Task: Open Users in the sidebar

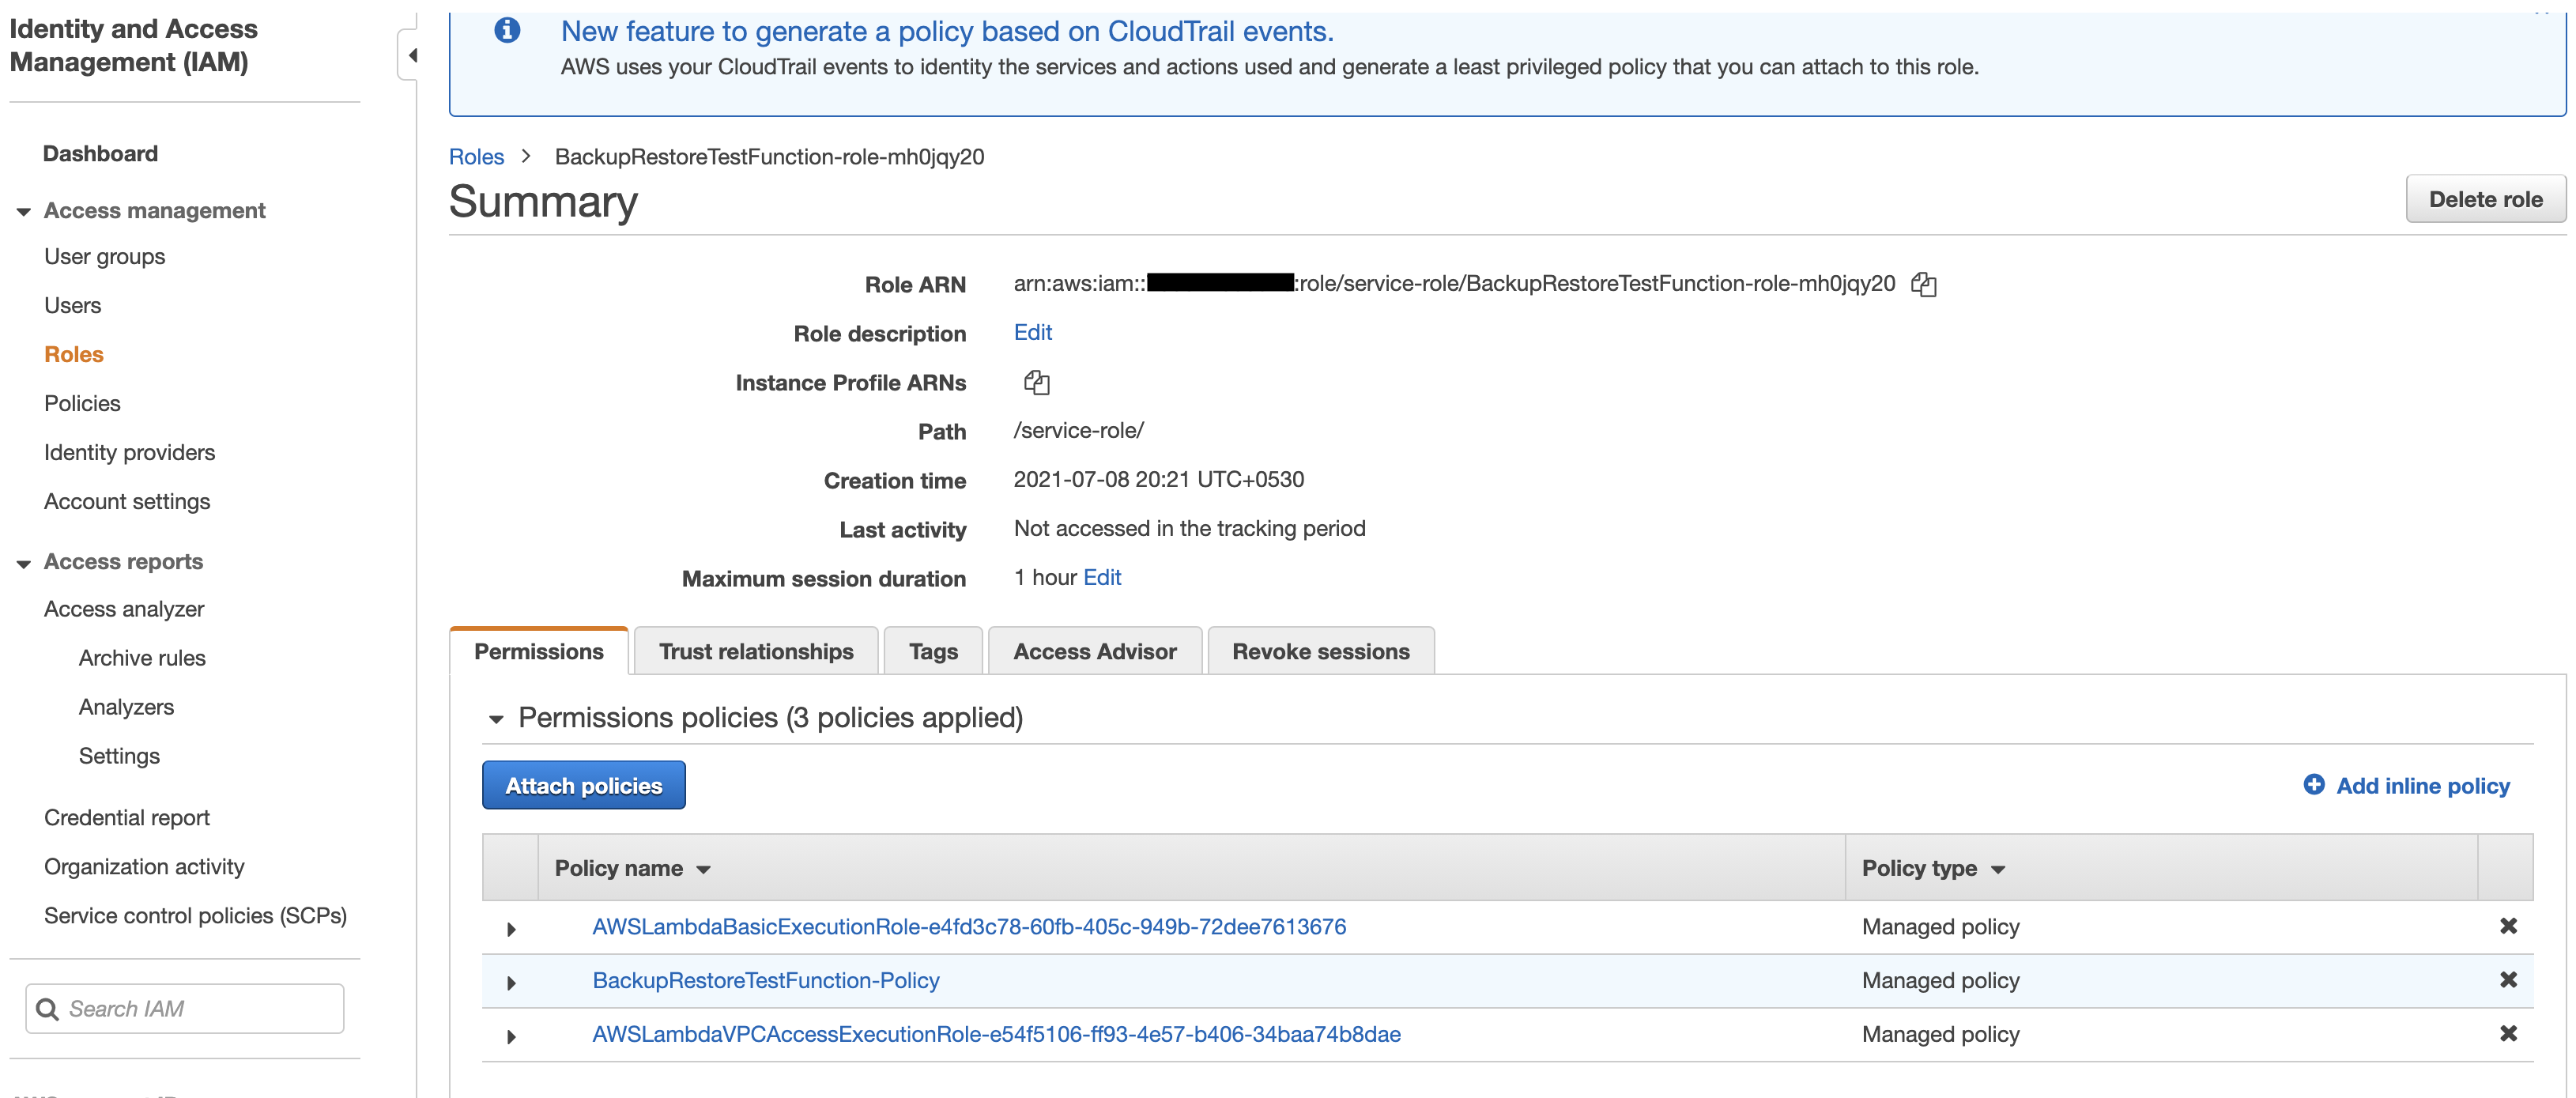Action: 73,305
